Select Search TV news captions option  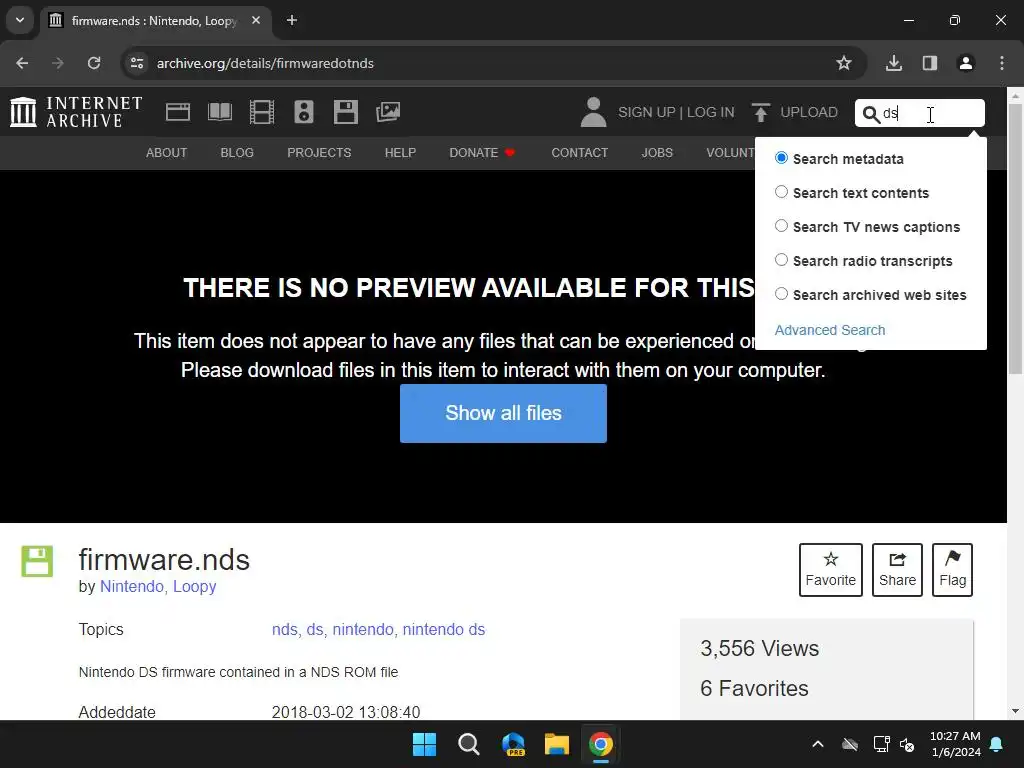tap(781, 226)
